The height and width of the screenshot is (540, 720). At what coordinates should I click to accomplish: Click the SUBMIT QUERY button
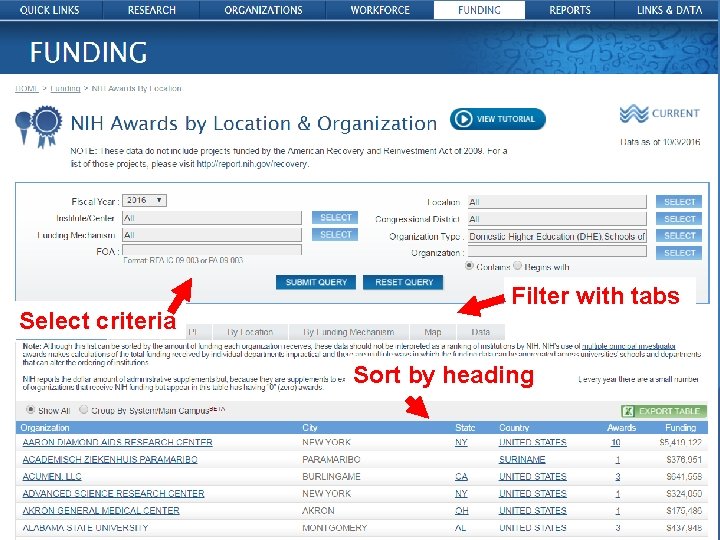coord(316,282)
